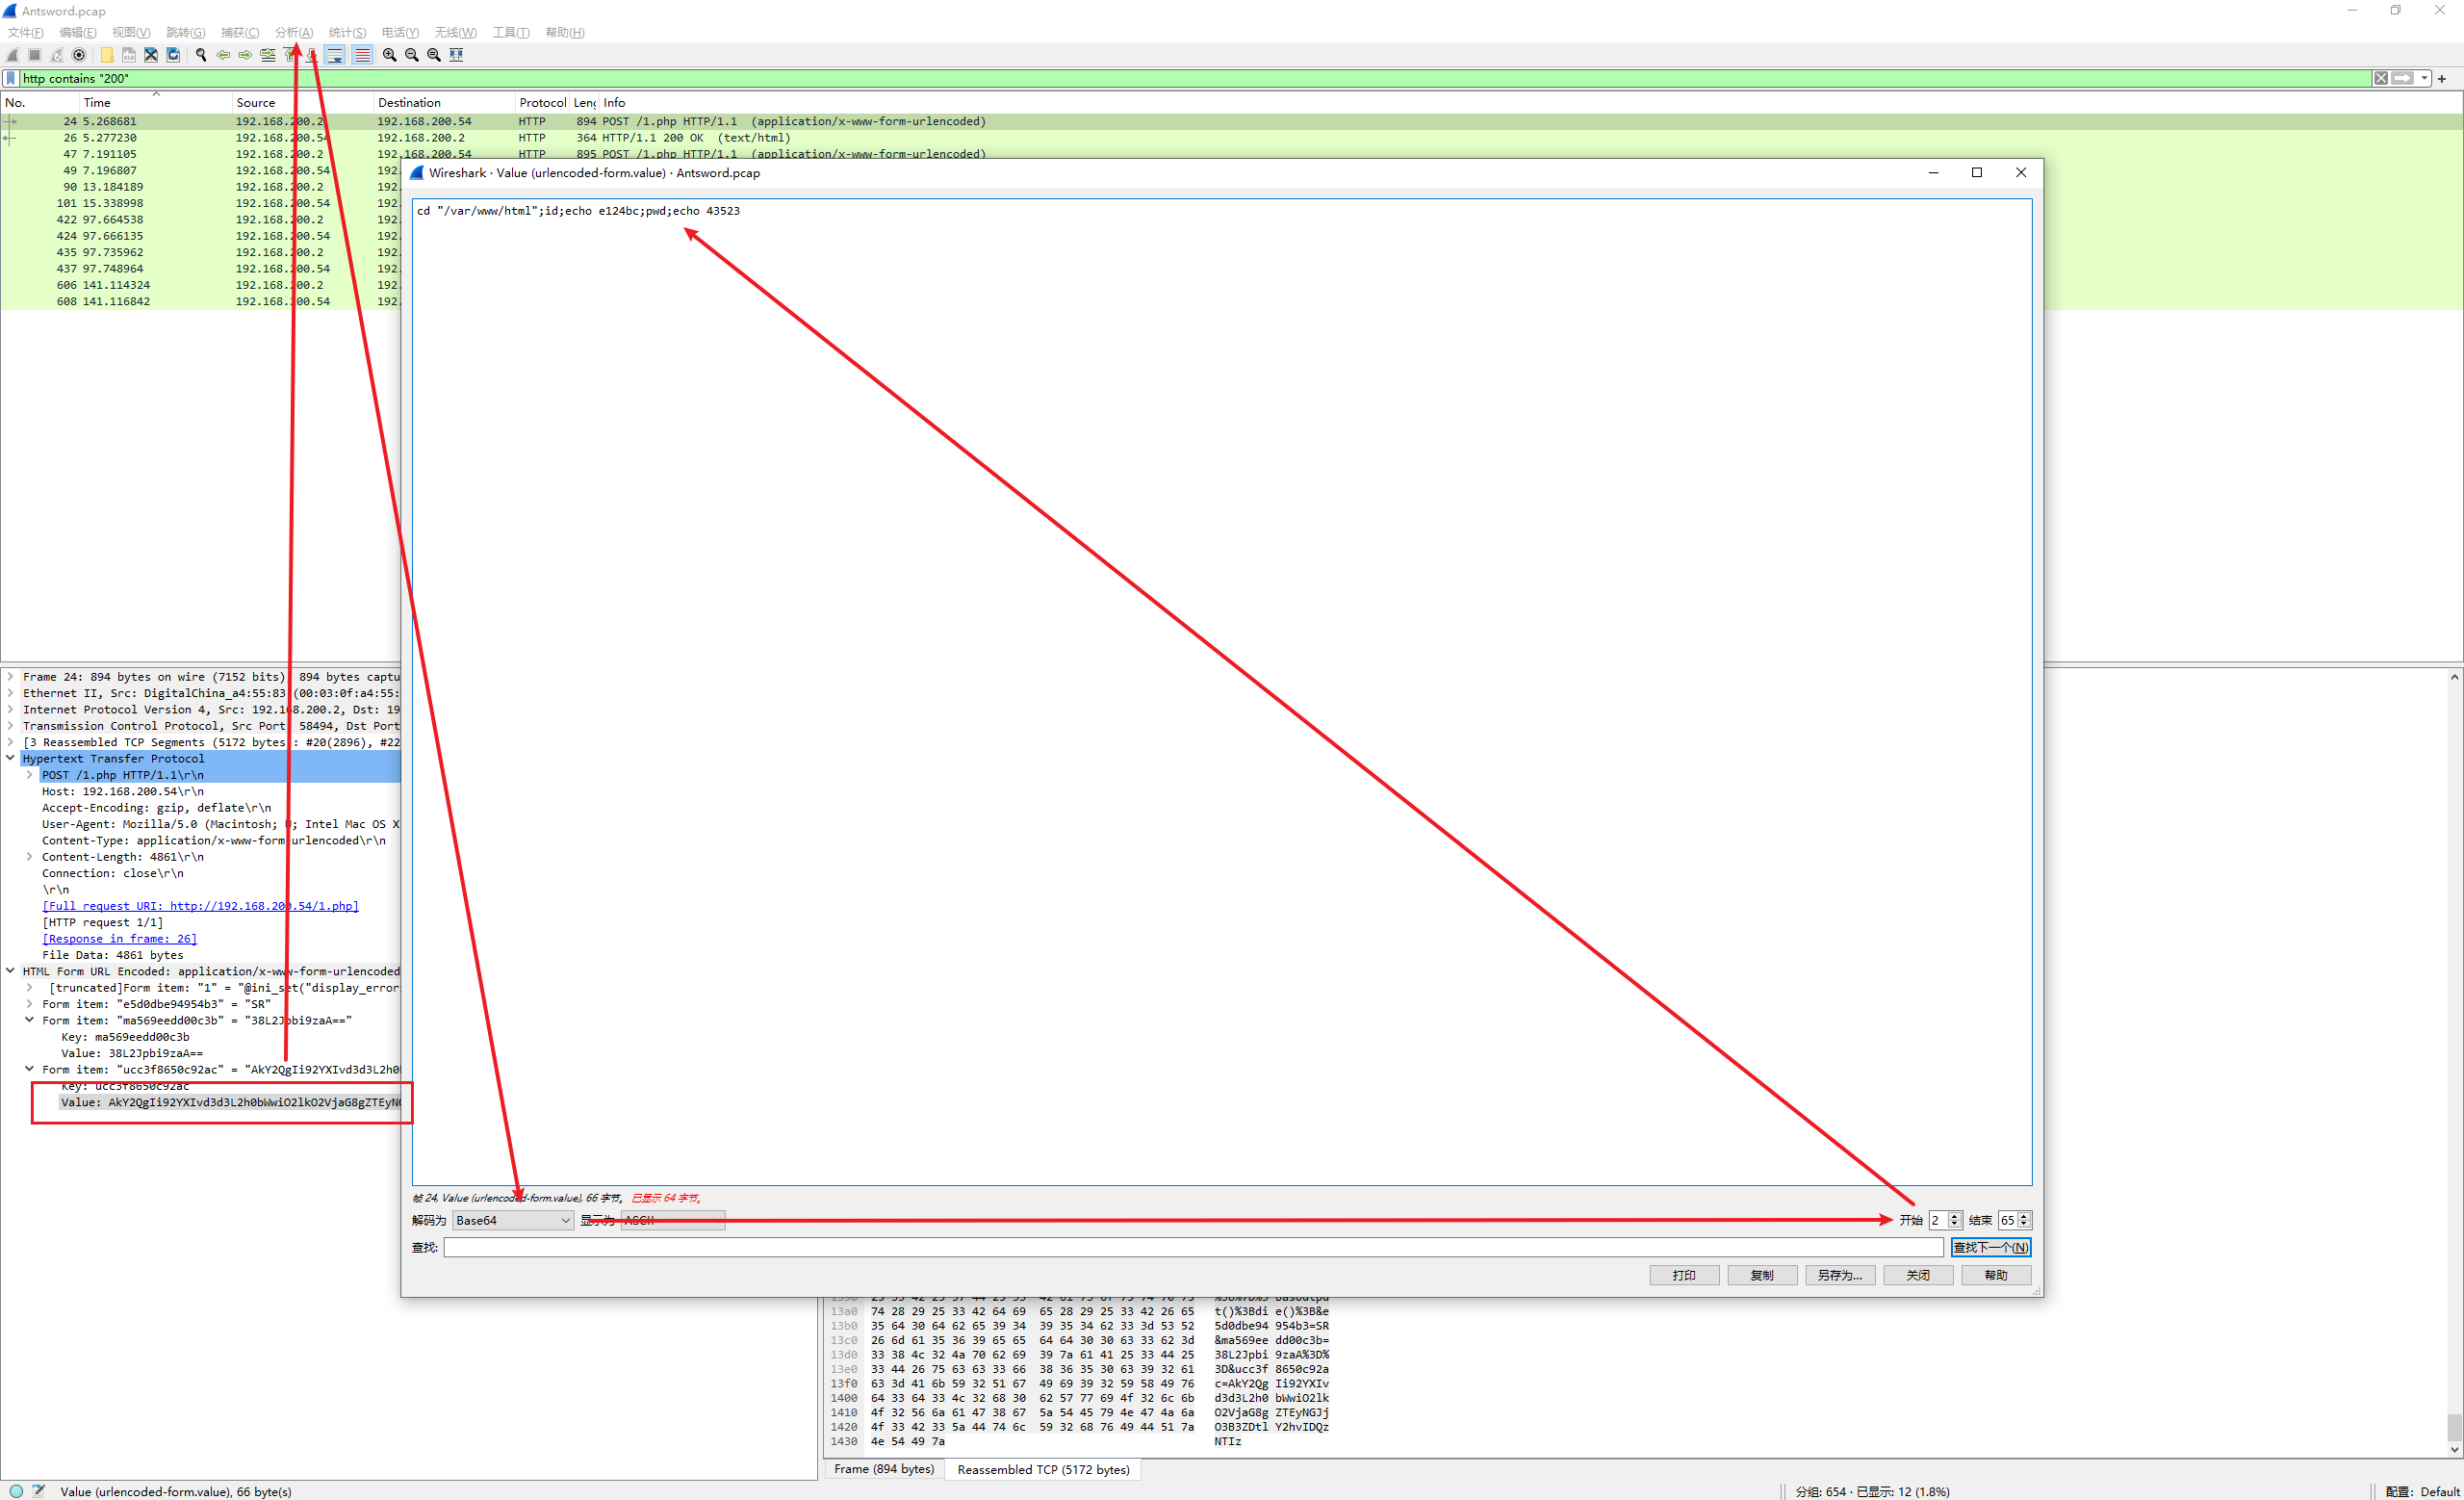Screen dimensions: 2464x1500
Task: Reset text size to normal
Action: (433, 55)
